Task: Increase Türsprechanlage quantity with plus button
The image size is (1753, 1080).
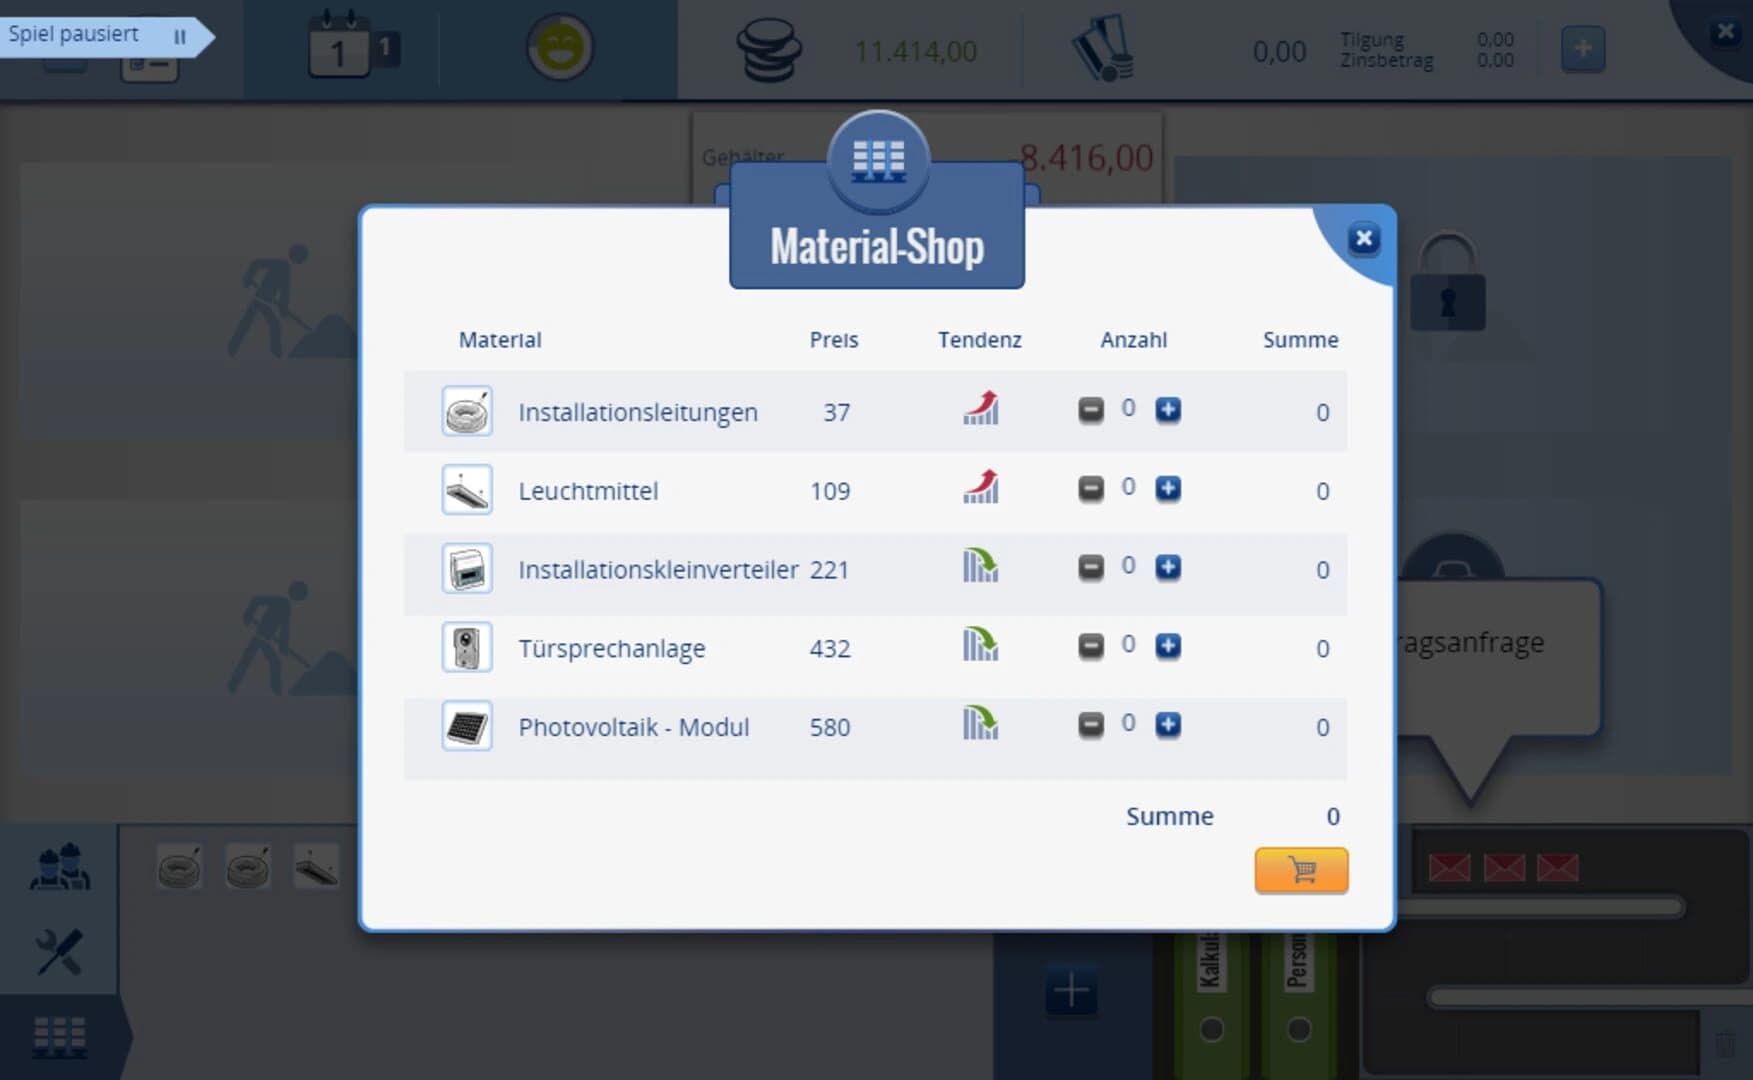Action: (1168, 646)
